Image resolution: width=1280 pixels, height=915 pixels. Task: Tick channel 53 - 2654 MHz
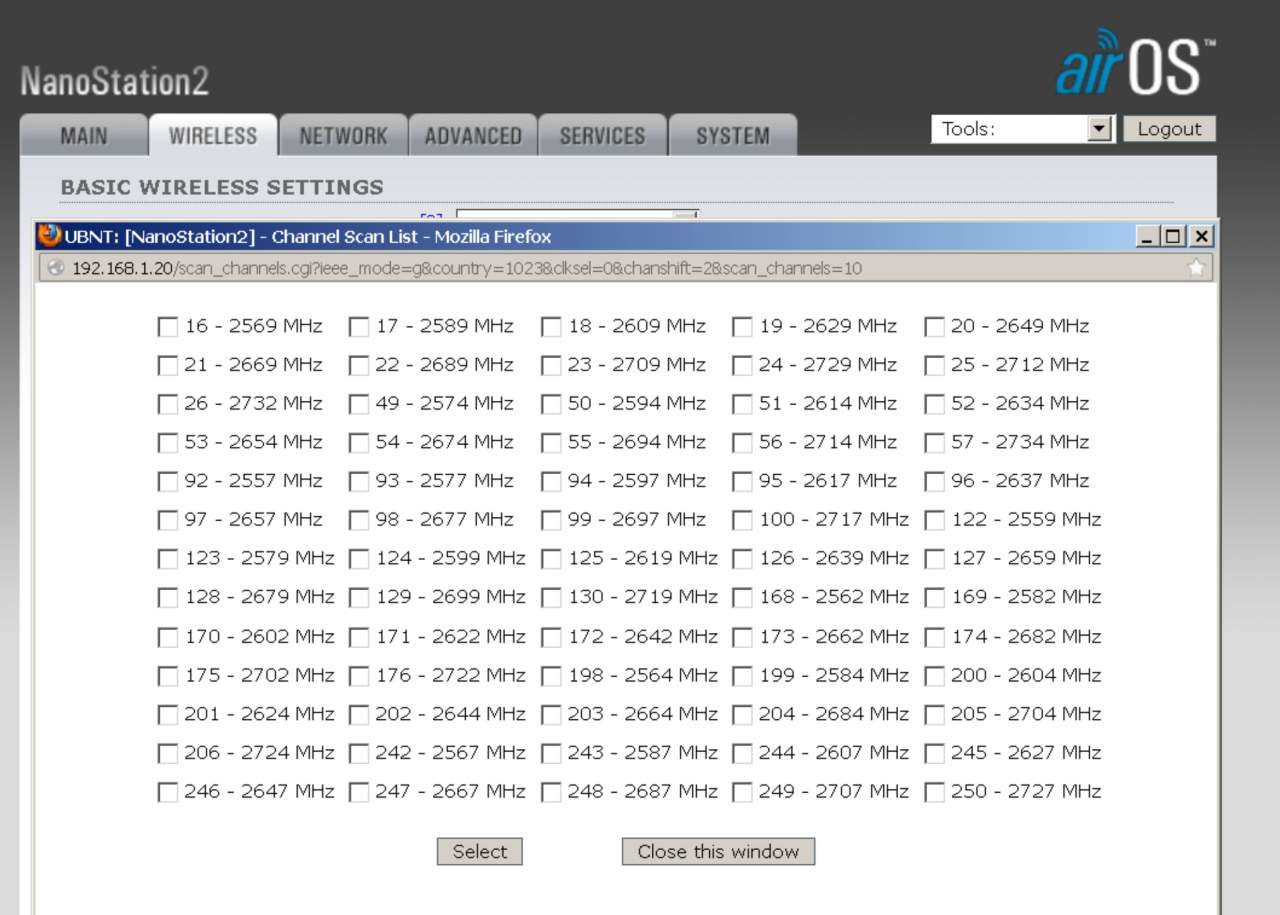168,443
